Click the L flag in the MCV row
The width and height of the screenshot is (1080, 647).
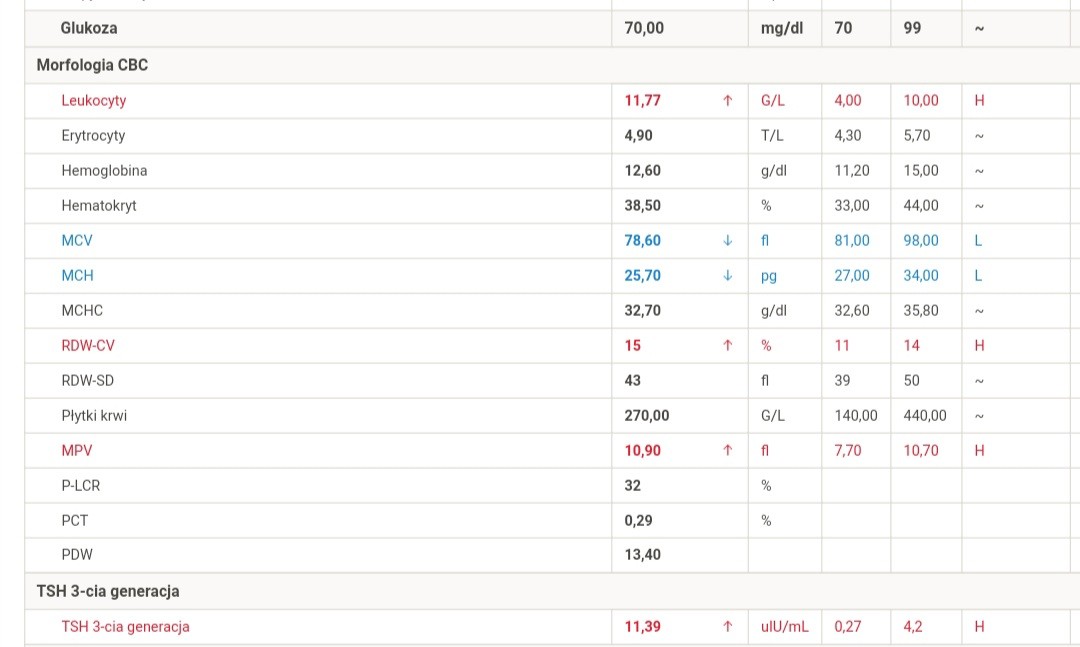coord(978,240)
